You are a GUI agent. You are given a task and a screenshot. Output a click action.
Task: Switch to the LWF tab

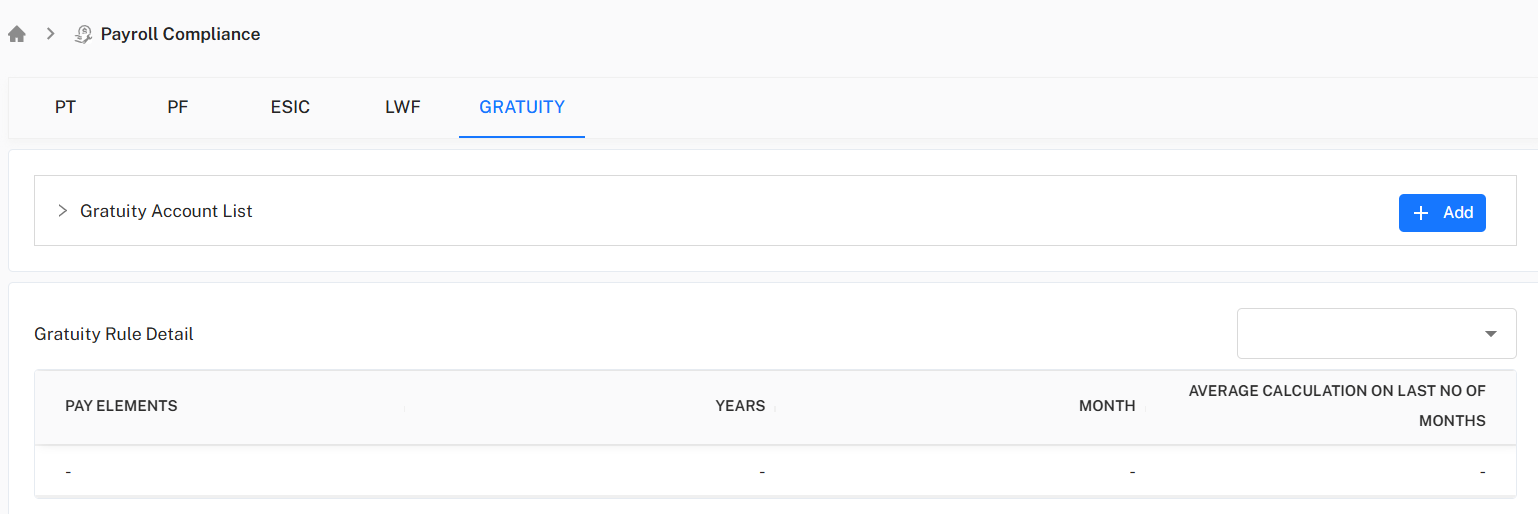click(x=402, y=107)
